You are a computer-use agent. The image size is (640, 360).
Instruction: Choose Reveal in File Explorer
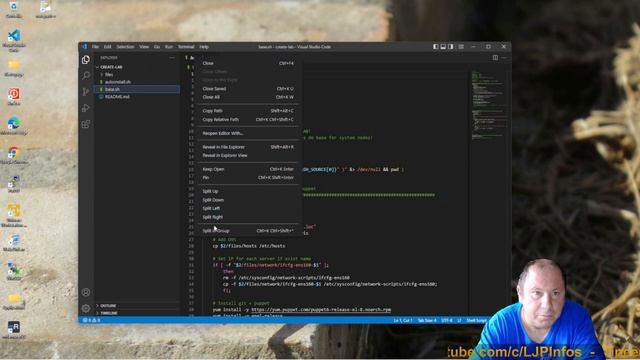(248, 147)
